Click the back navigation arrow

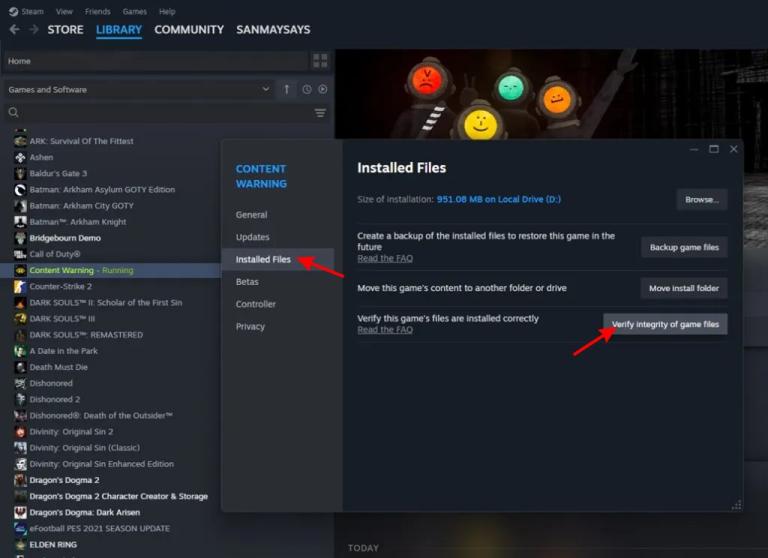14,30
